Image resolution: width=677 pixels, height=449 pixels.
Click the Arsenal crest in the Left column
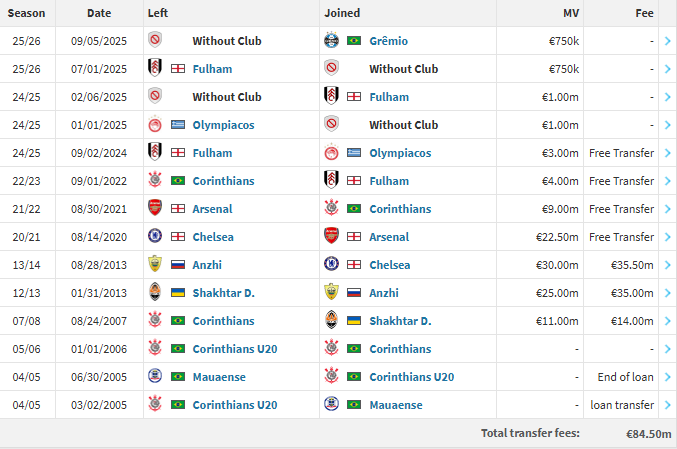click(x=155, y=209)
